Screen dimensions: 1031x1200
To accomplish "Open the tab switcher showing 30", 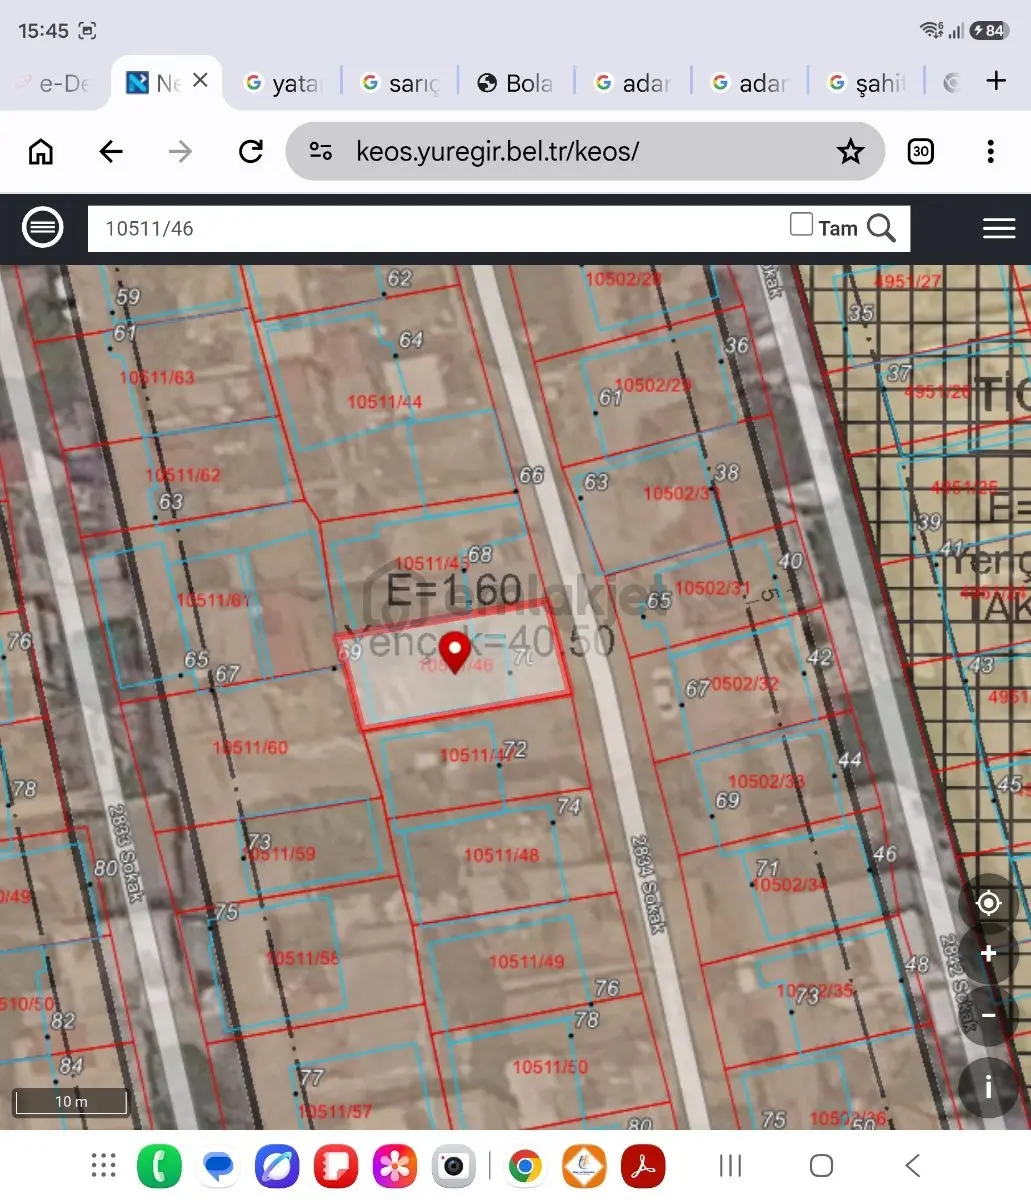I will [920, 151].
